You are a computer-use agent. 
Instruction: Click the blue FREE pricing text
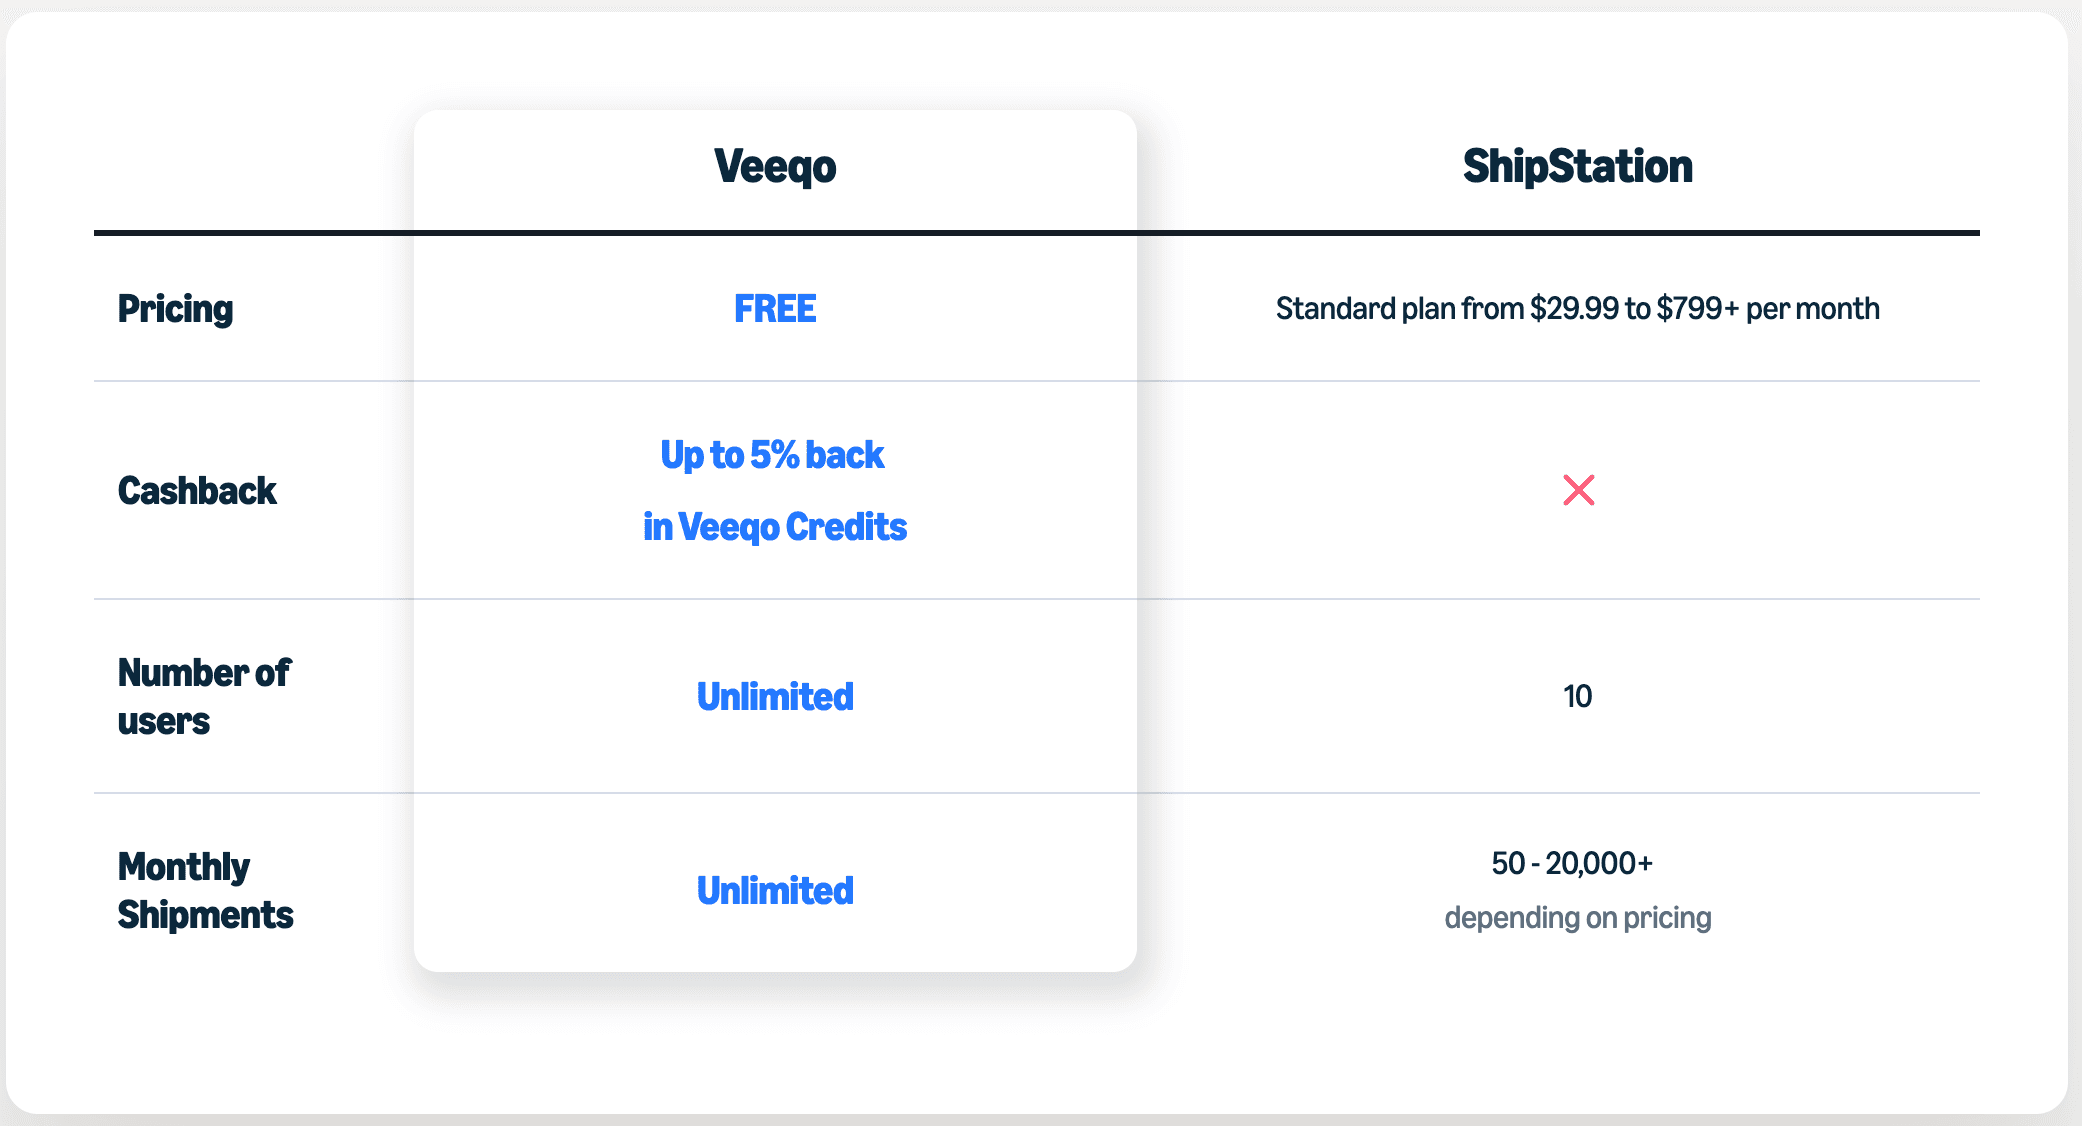[x=775, y=309]
